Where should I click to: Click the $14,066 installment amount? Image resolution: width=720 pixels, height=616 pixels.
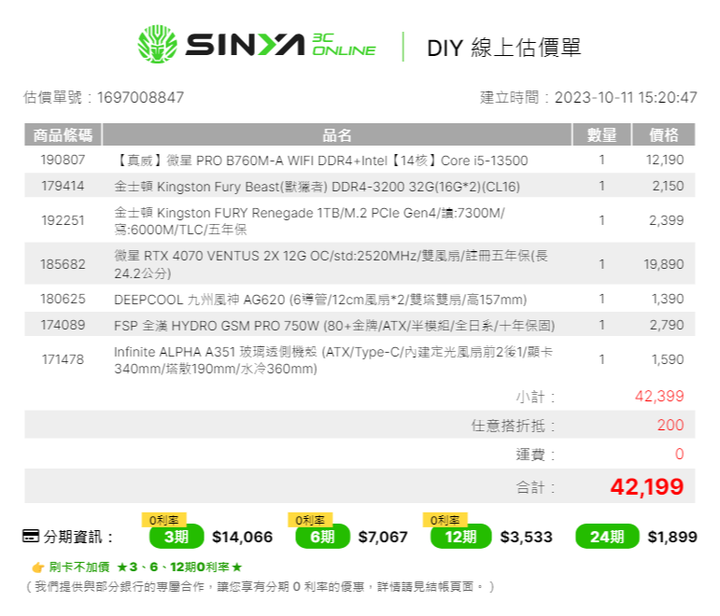coord(242,537)
